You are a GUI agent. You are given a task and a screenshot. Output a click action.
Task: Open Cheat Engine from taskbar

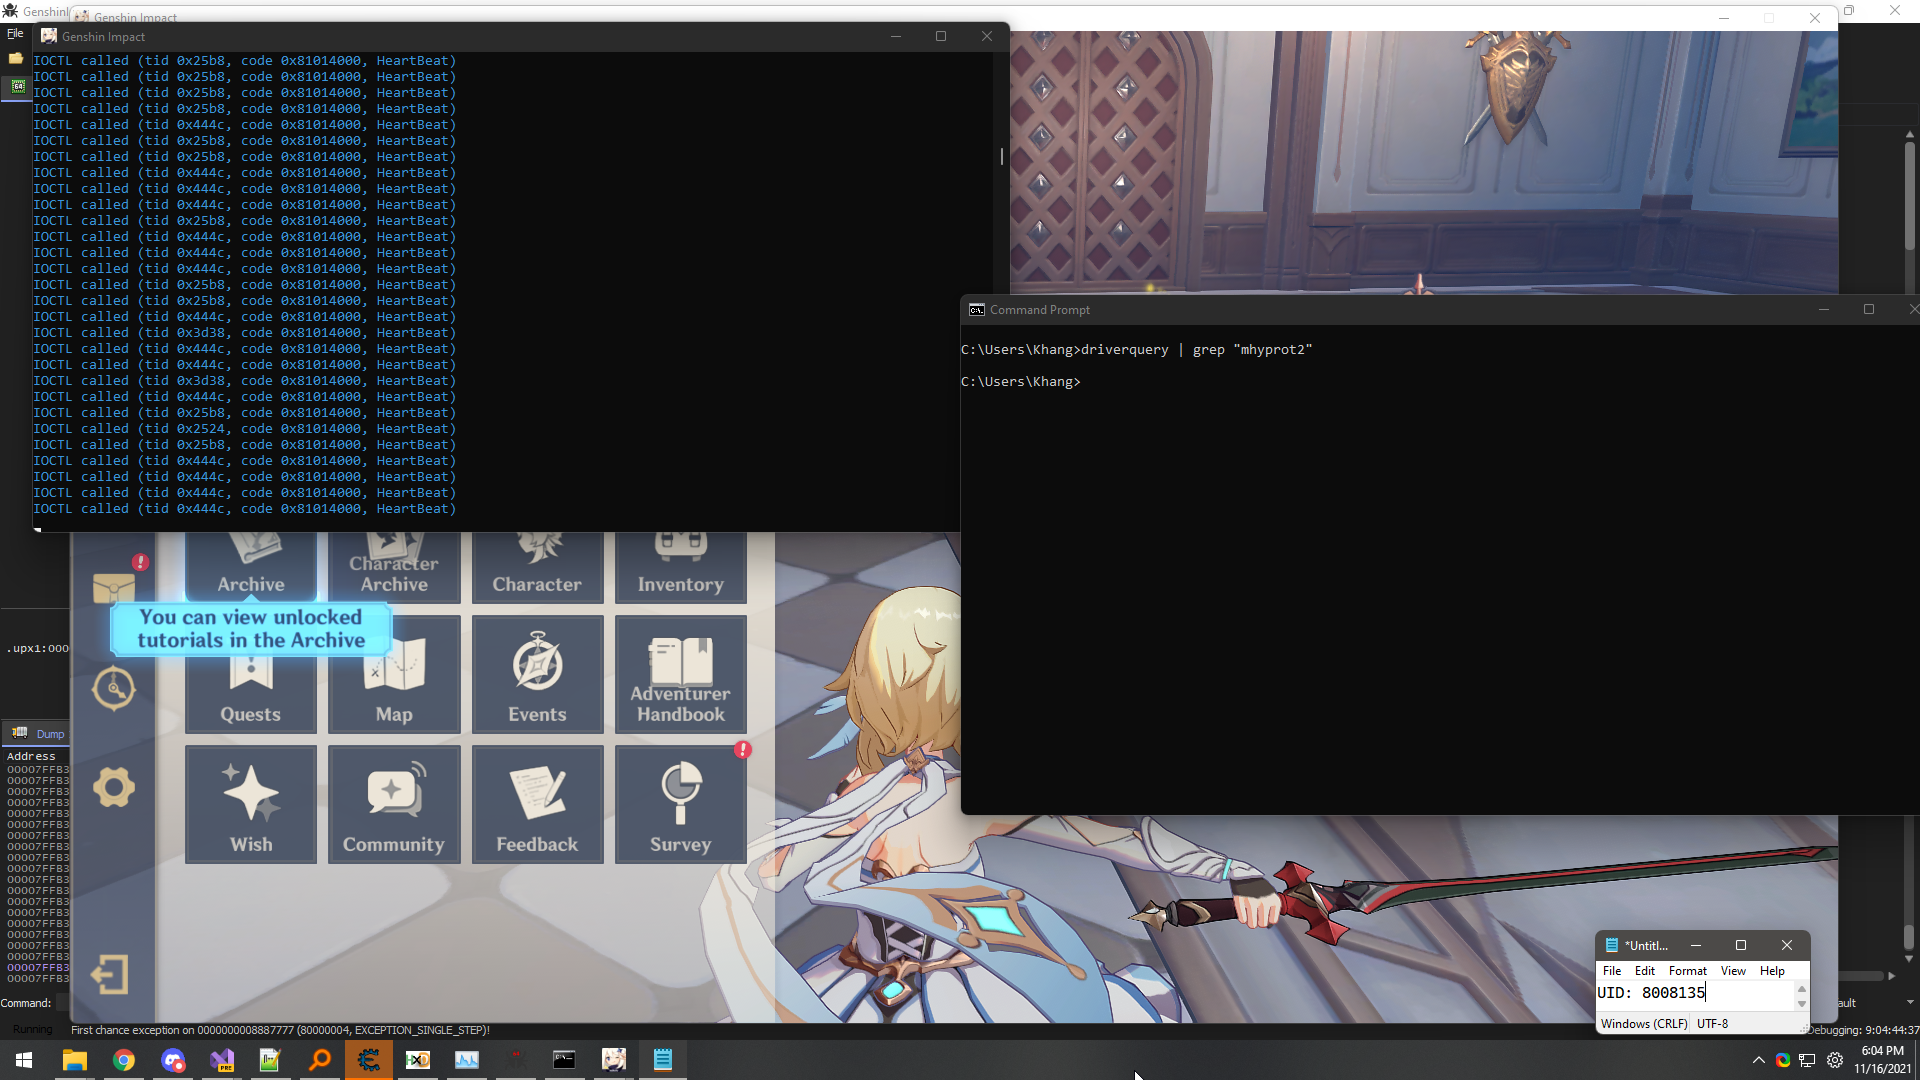tap(369, 1060)
